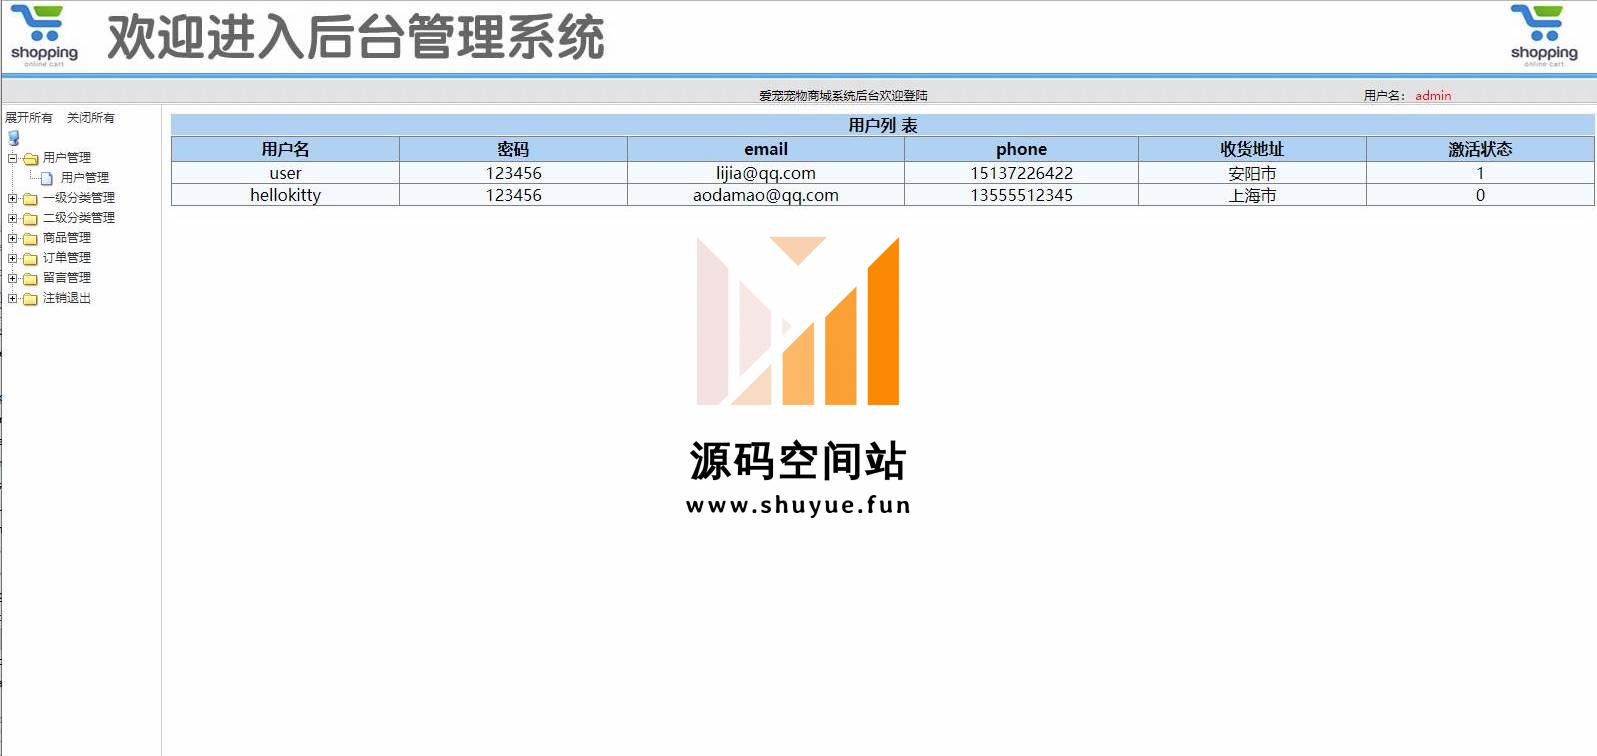Viewport: 1597px width, 756px height.
Task: Click the address cell 安阳市
Action: point(1252,173)
